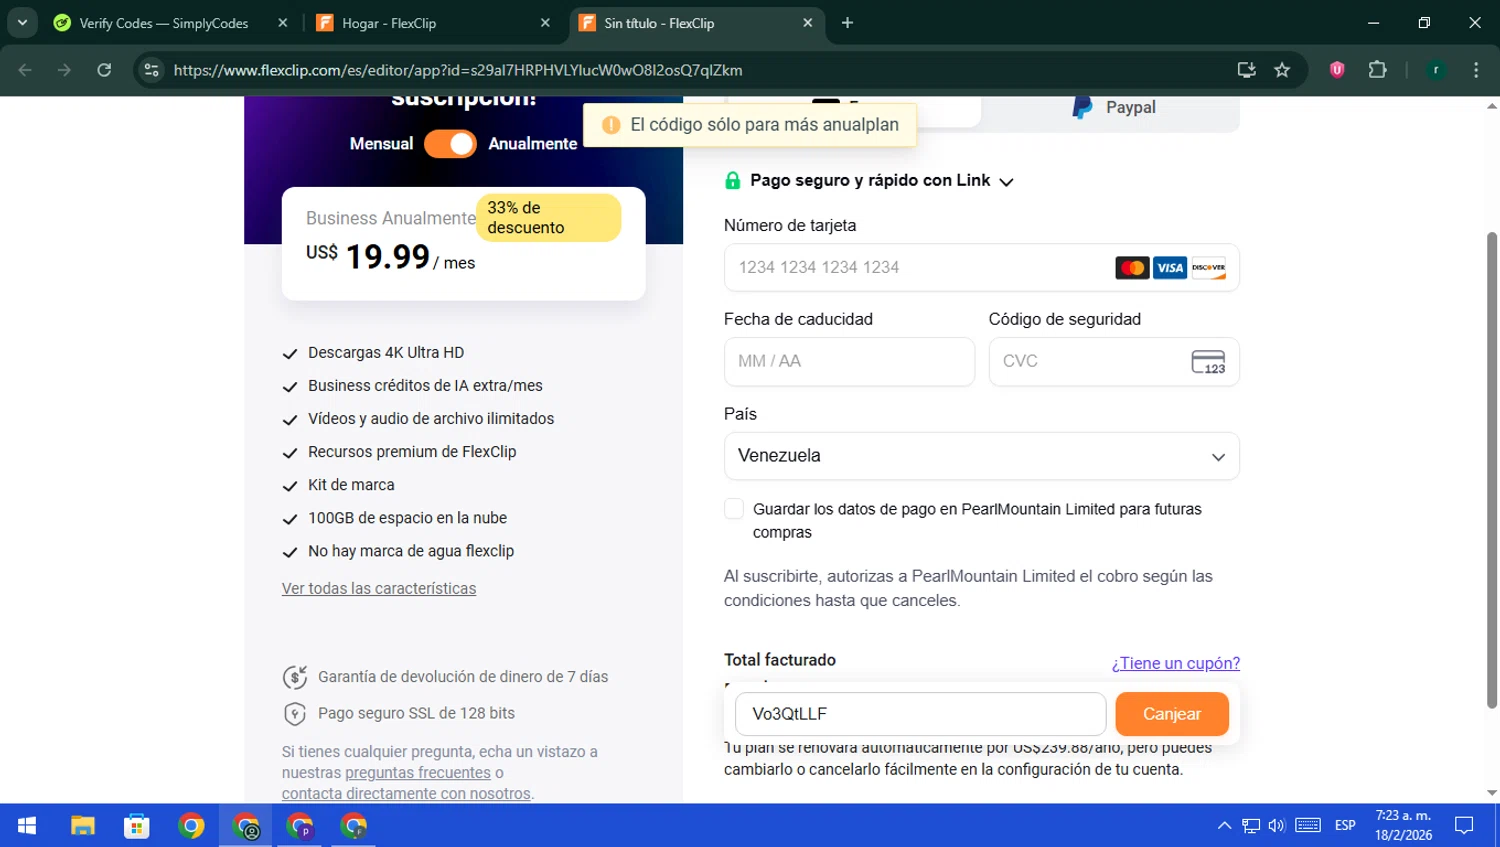Check the Guardar los datos de pago checkbox
The image size is (1500, 847).
click(x=734, y=509)
